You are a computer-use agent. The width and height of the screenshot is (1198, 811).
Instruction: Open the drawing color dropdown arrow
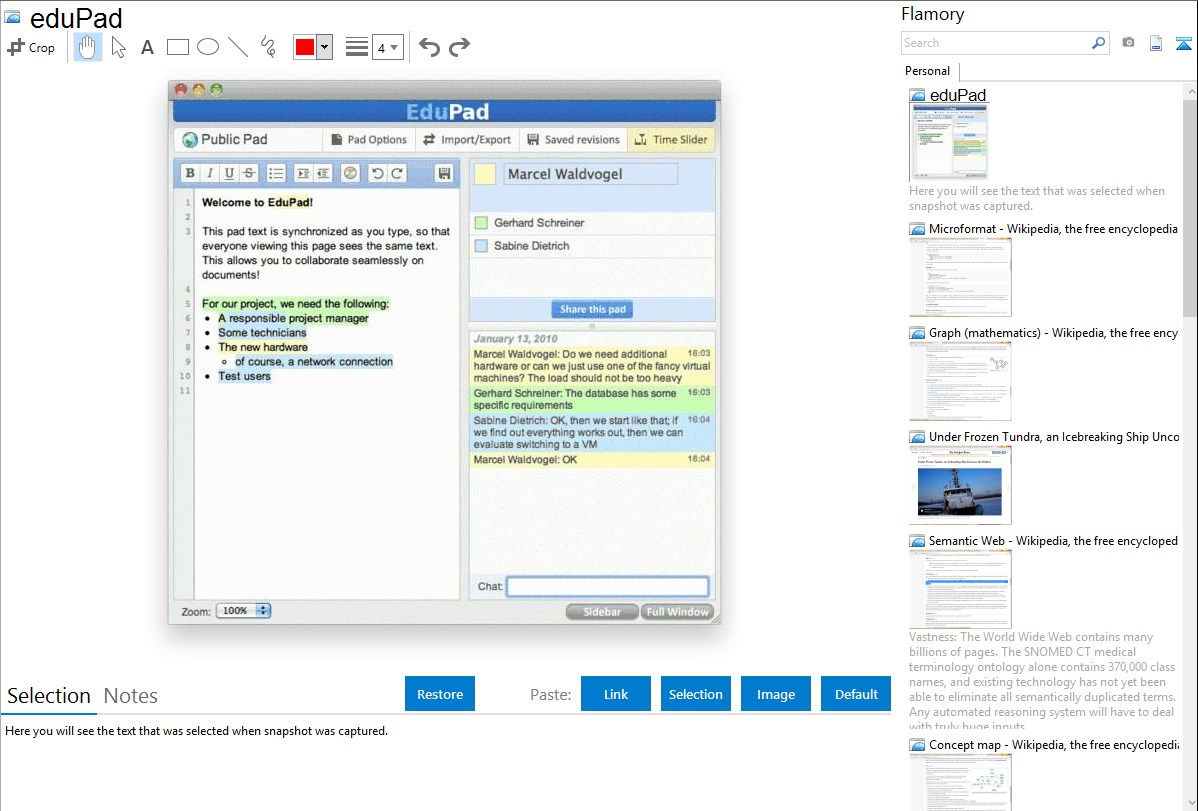tap(325, 47)
